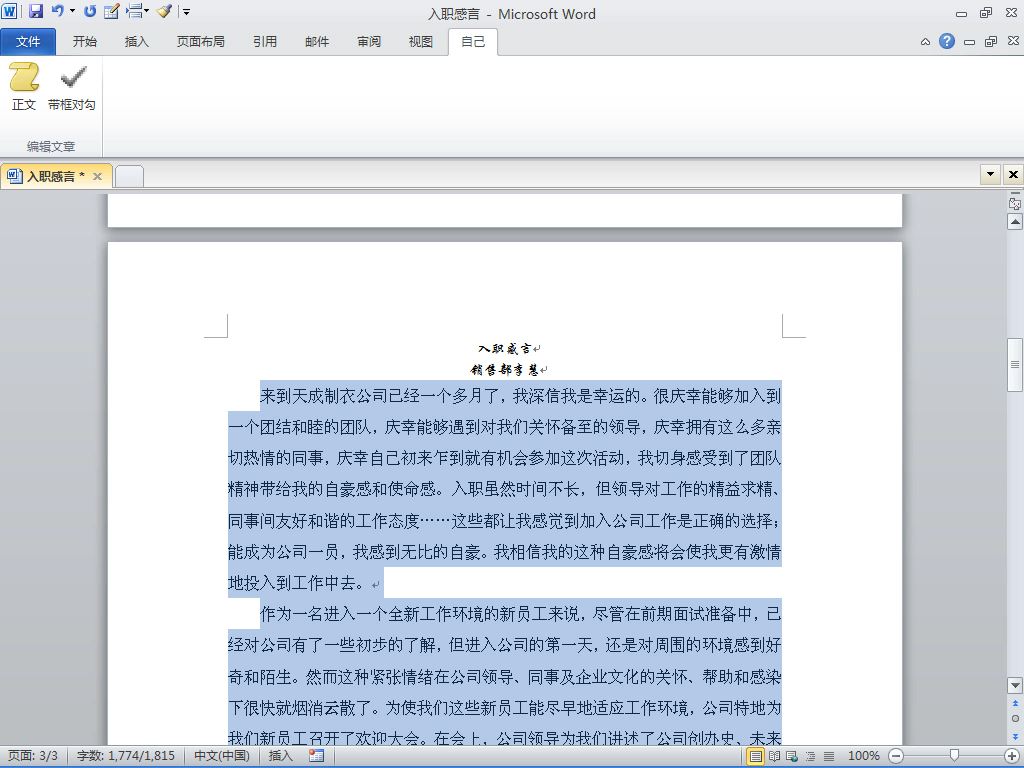Undo the last action with the Undo arrow
This screenshot has height=768, width=1024.
(x=57, y=11)
